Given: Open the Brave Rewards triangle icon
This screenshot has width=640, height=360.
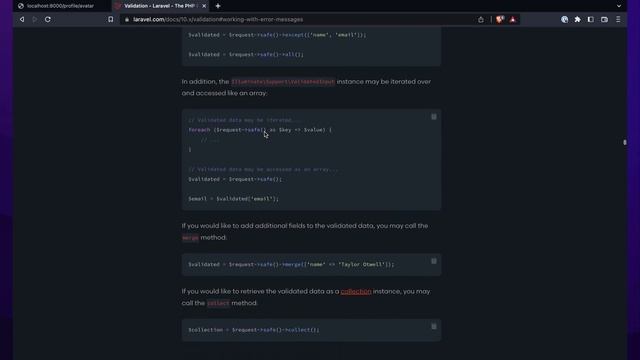Looking at the screenshot, I should (x=513, y=19).
